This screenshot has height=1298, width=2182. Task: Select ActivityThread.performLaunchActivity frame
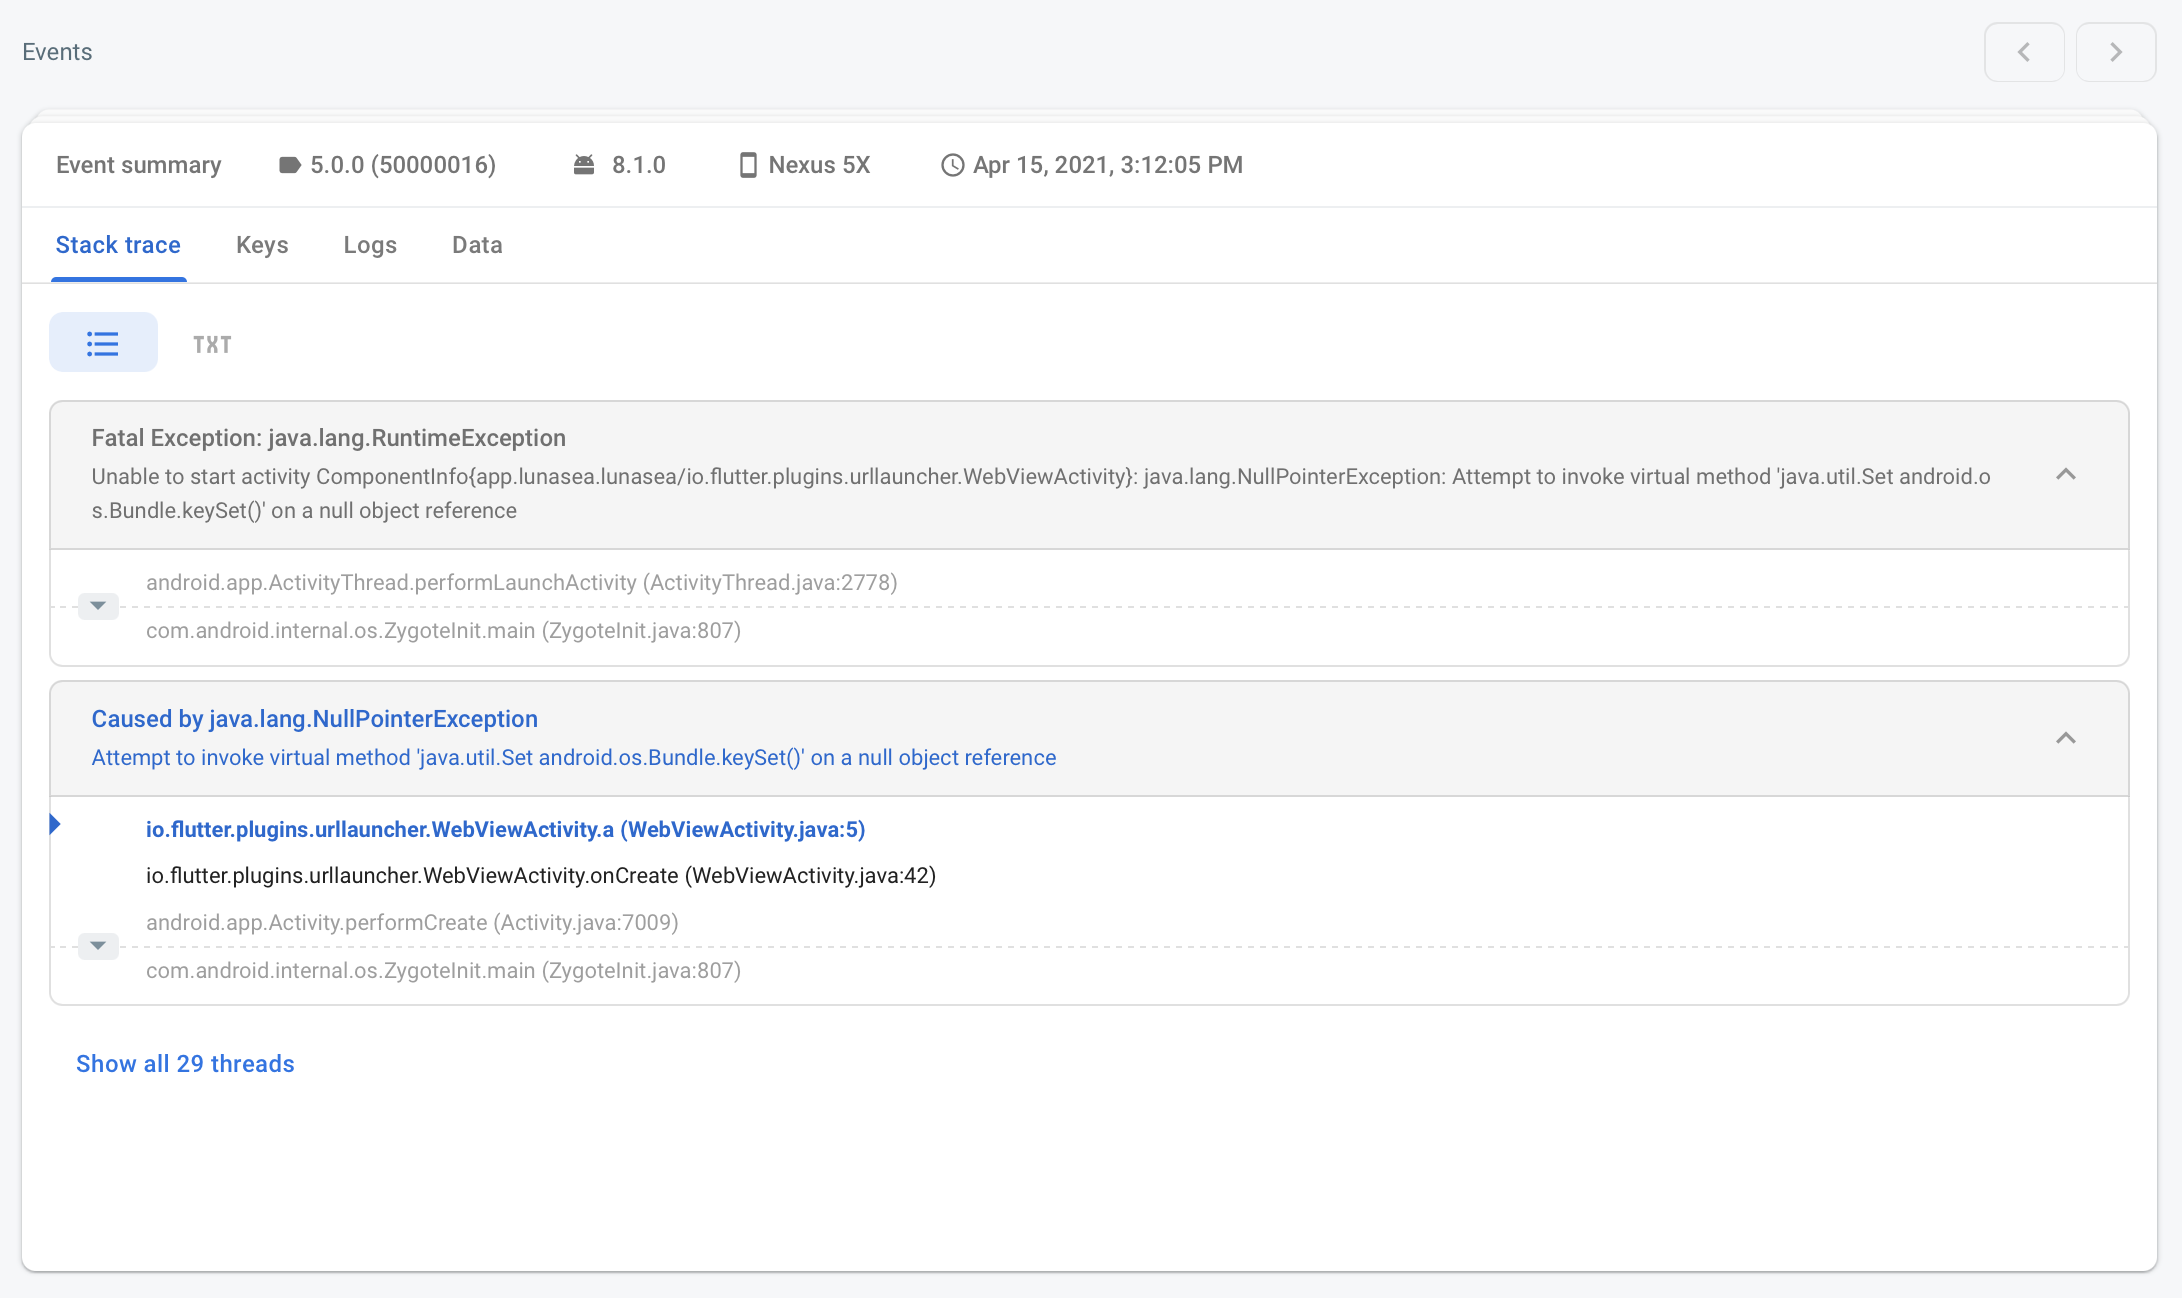pyautogui.click(x=522, y=582)
